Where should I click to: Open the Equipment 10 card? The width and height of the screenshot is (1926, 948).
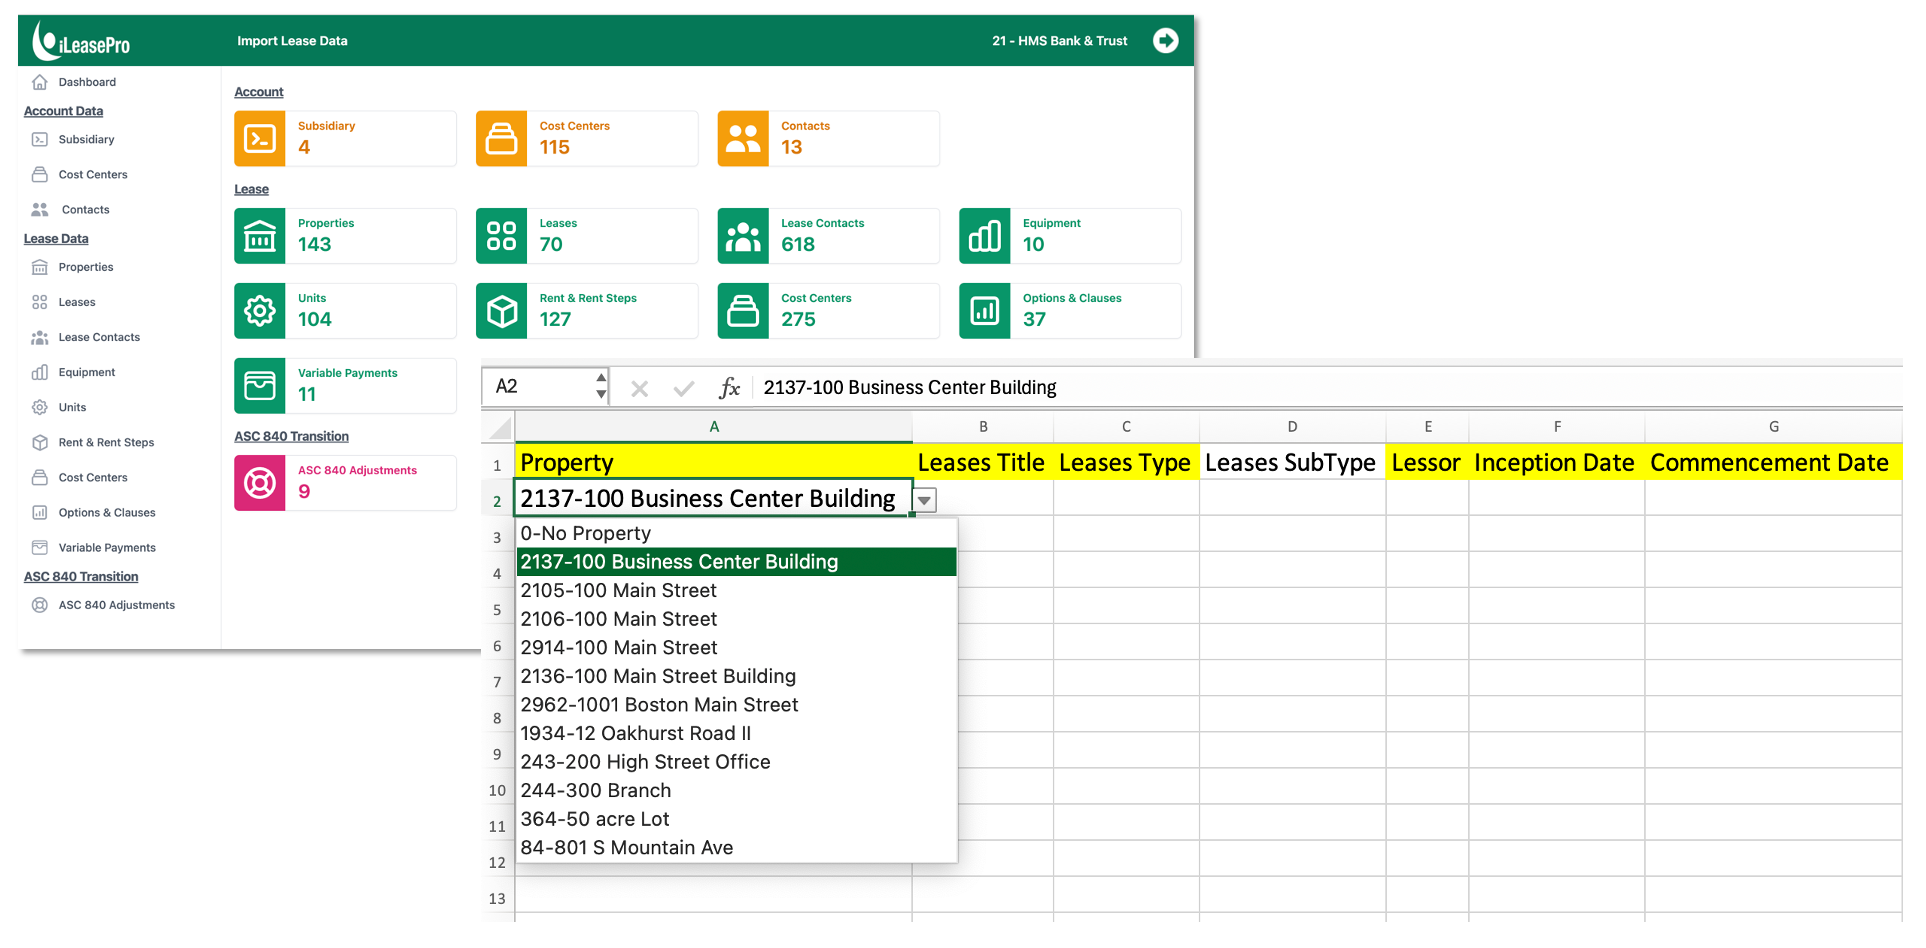(x=1070, y=236)
